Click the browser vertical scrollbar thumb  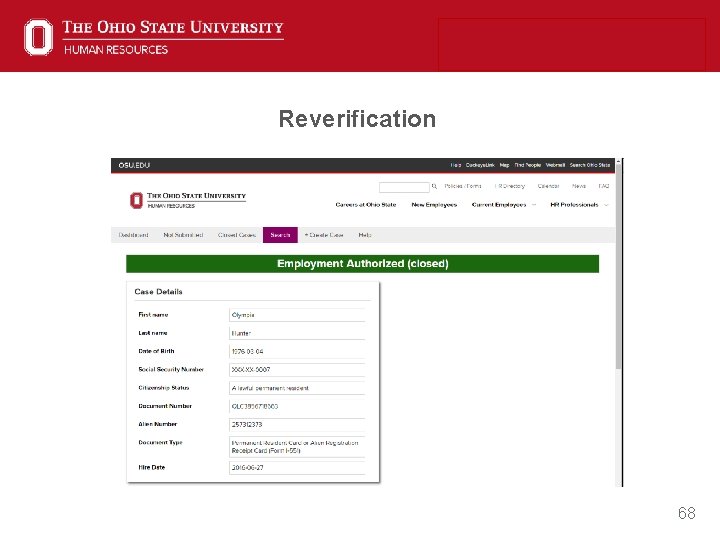[x=619, y=266]
